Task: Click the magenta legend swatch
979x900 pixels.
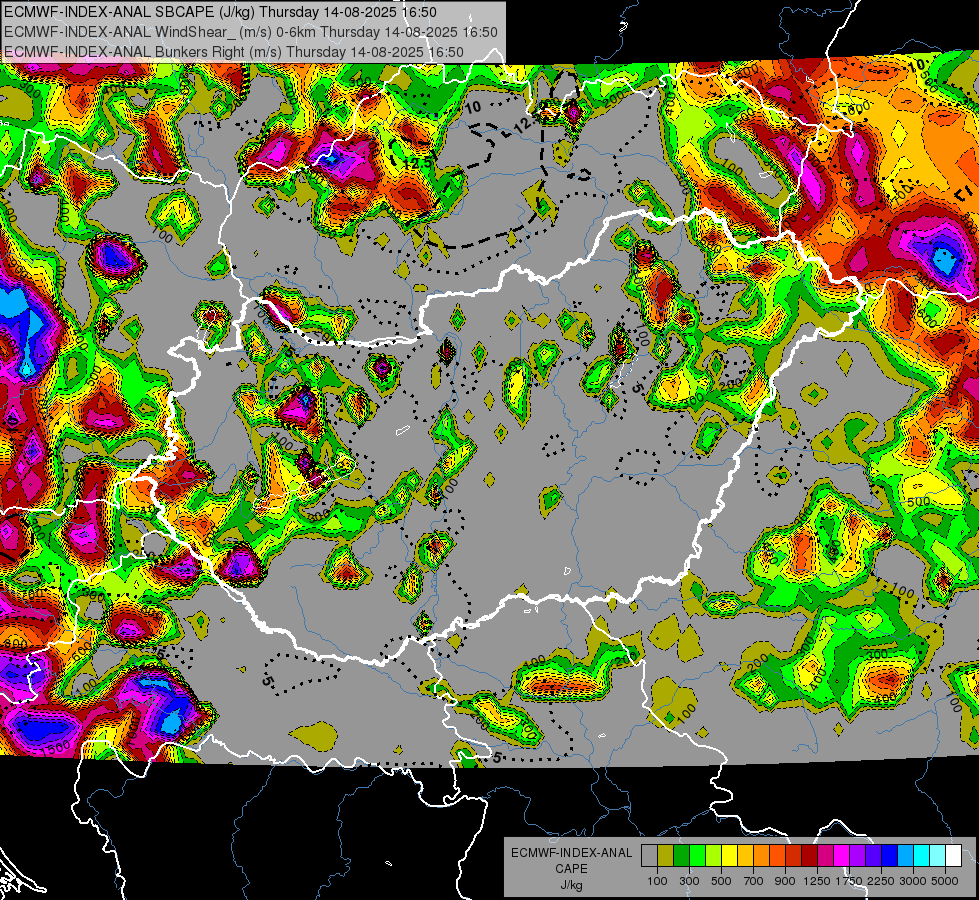Action: [842, 856]
